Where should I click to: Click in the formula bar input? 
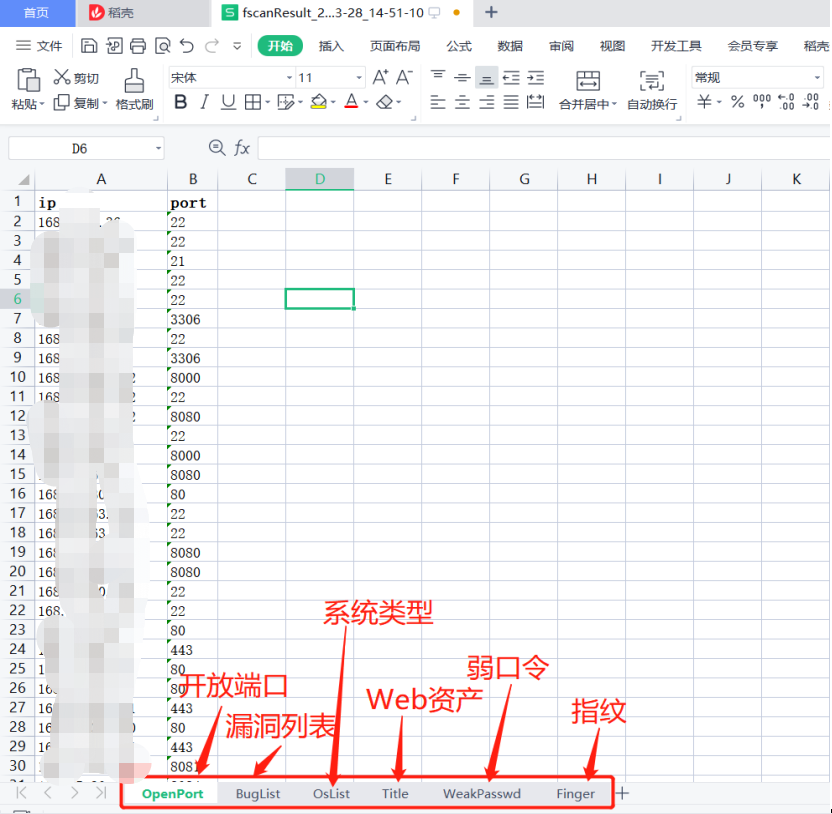pos(544,148)
